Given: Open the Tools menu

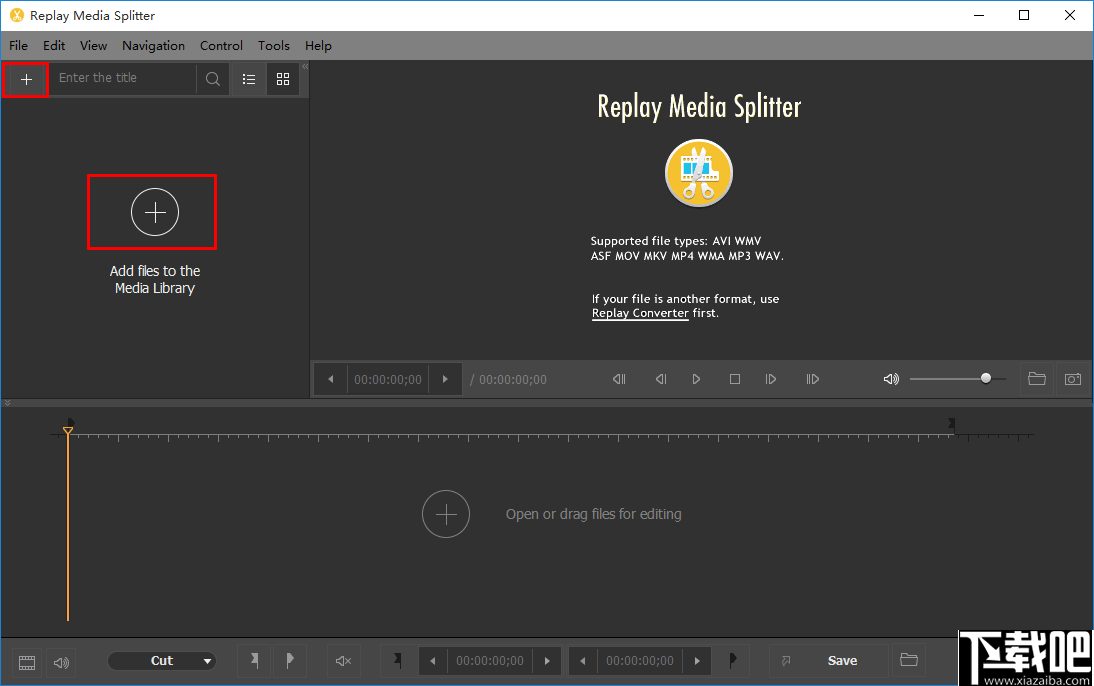Looking at the screenshot, I should tap(273, 45).
